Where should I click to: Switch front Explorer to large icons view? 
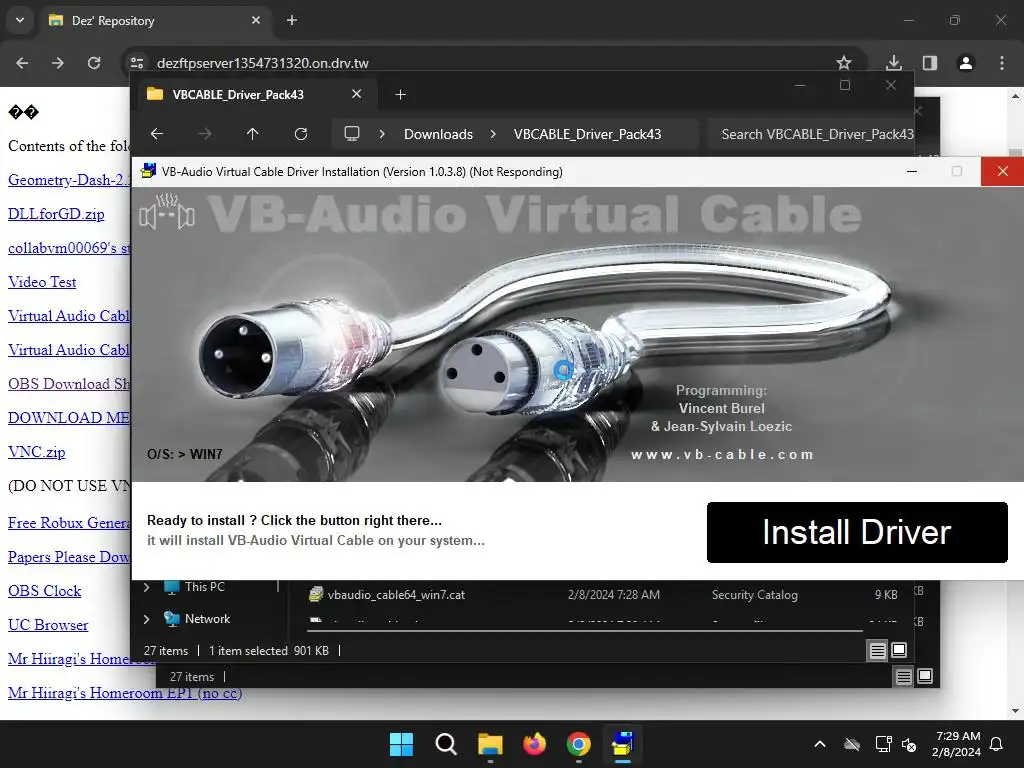899,650
